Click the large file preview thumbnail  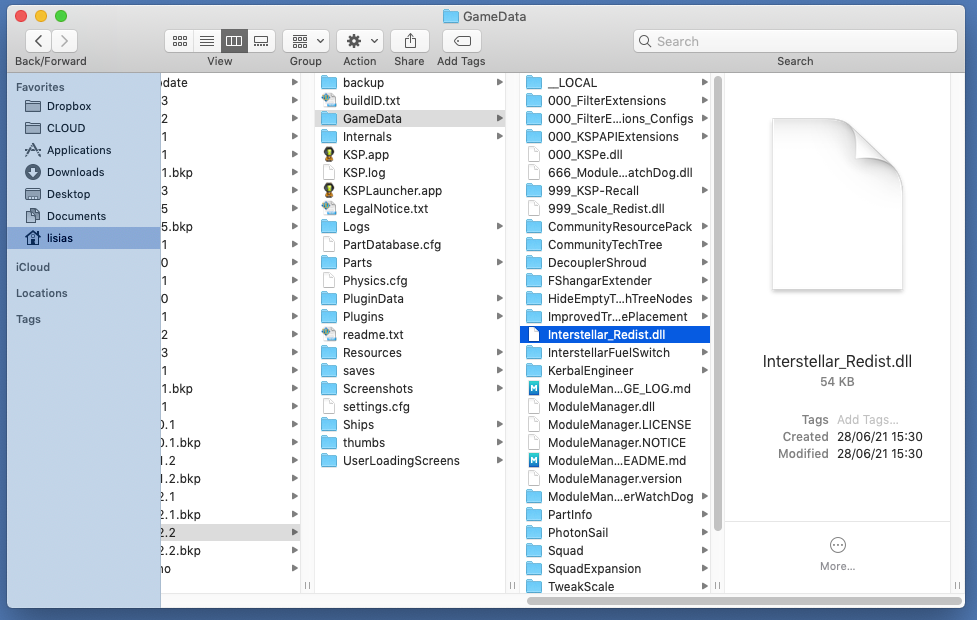point(837,204)
